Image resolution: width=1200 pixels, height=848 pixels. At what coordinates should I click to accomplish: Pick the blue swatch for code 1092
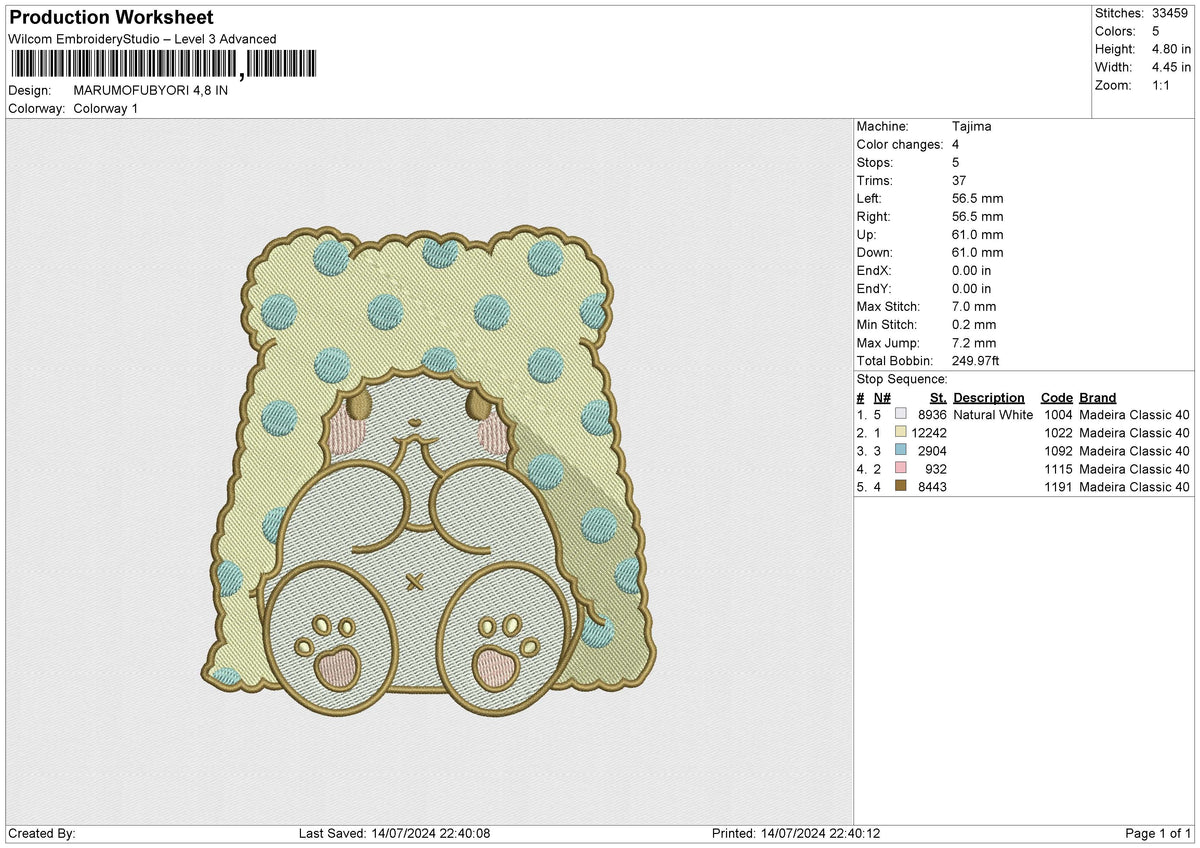pos(901,451)
